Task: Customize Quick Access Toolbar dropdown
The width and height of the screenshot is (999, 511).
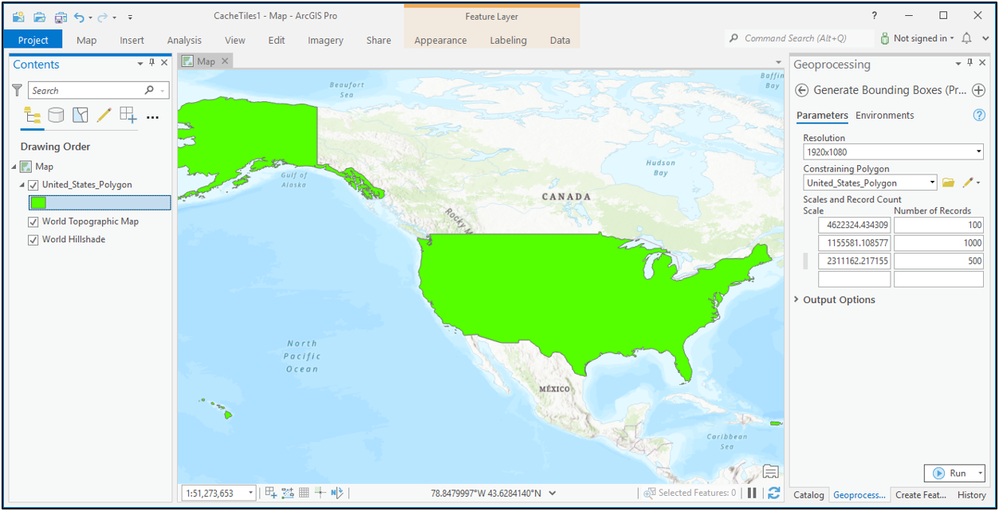Action: (x=130, y=17)
